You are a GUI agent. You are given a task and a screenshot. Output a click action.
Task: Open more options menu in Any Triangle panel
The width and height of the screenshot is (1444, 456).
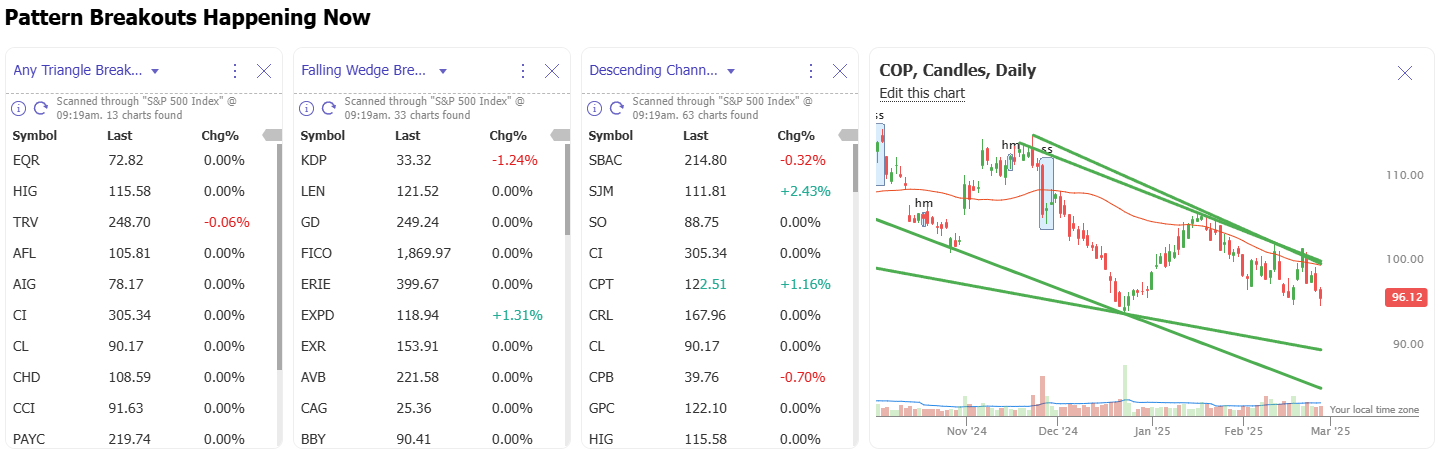tap(235, 71)
